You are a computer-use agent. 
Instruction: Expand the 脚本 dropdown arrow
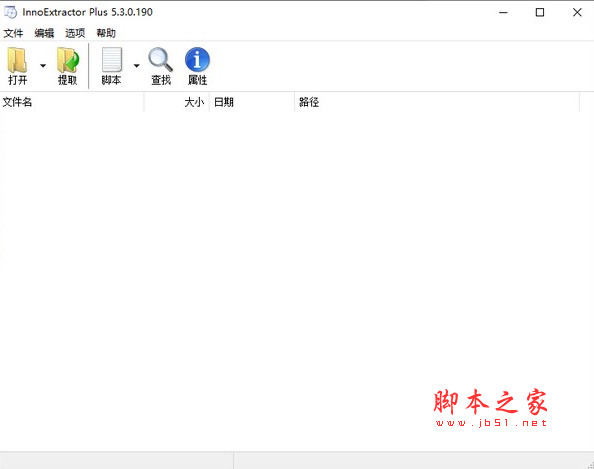[x=137, y=66]
